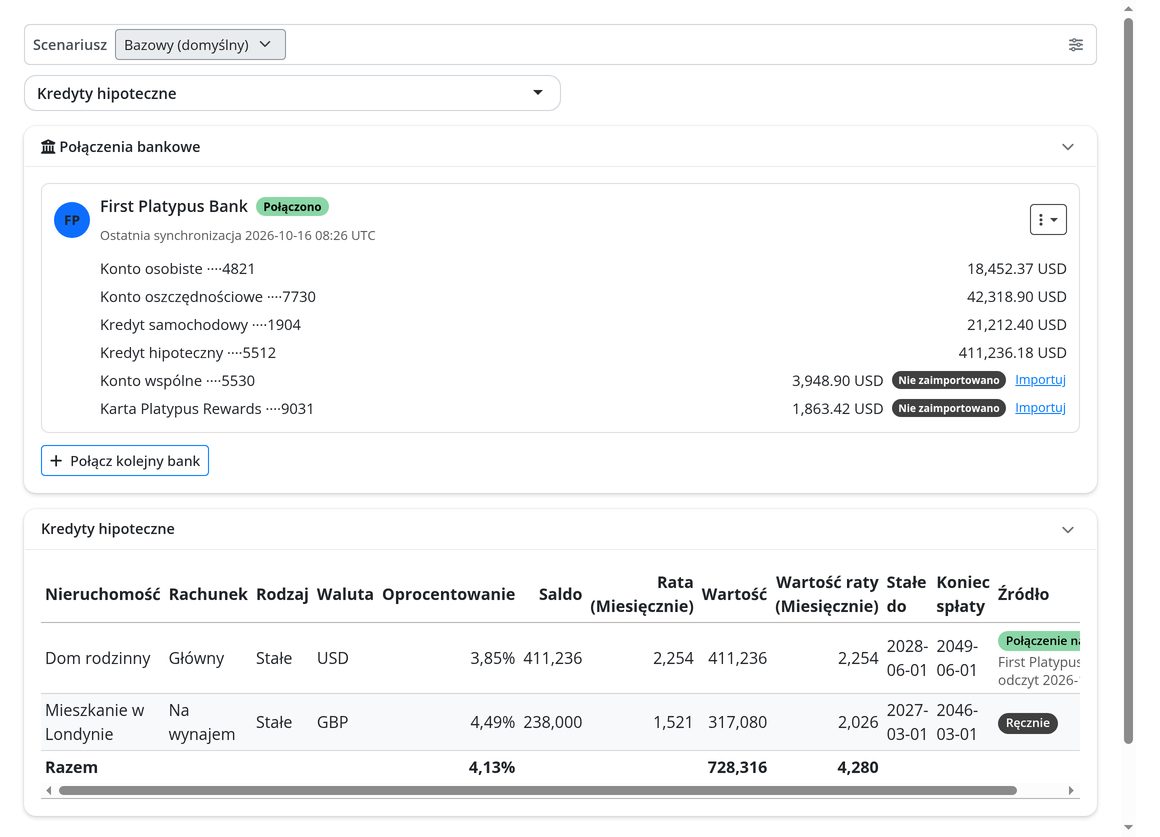
Task: Import the Karta Platypus Rewards account
Action: tap(1040, 408)
